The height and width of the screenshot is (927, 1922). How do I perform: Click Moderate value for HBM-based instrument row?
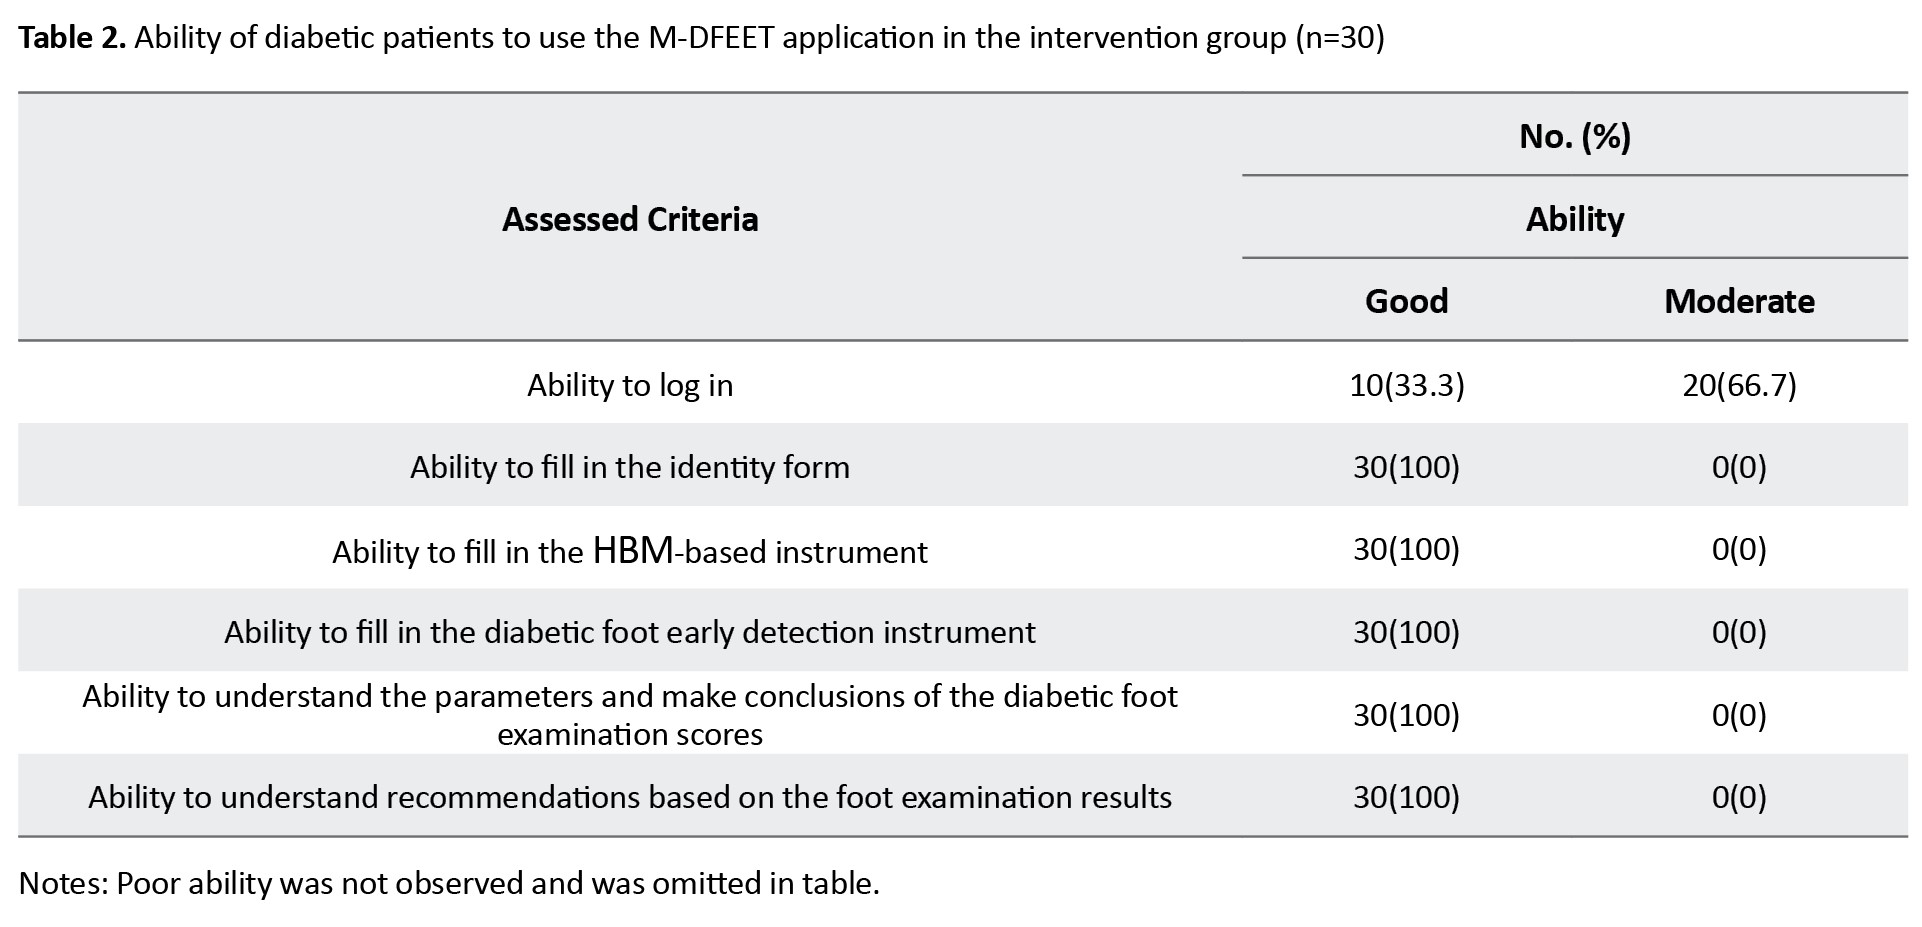pyautogui.click(x=1739, y=549)
